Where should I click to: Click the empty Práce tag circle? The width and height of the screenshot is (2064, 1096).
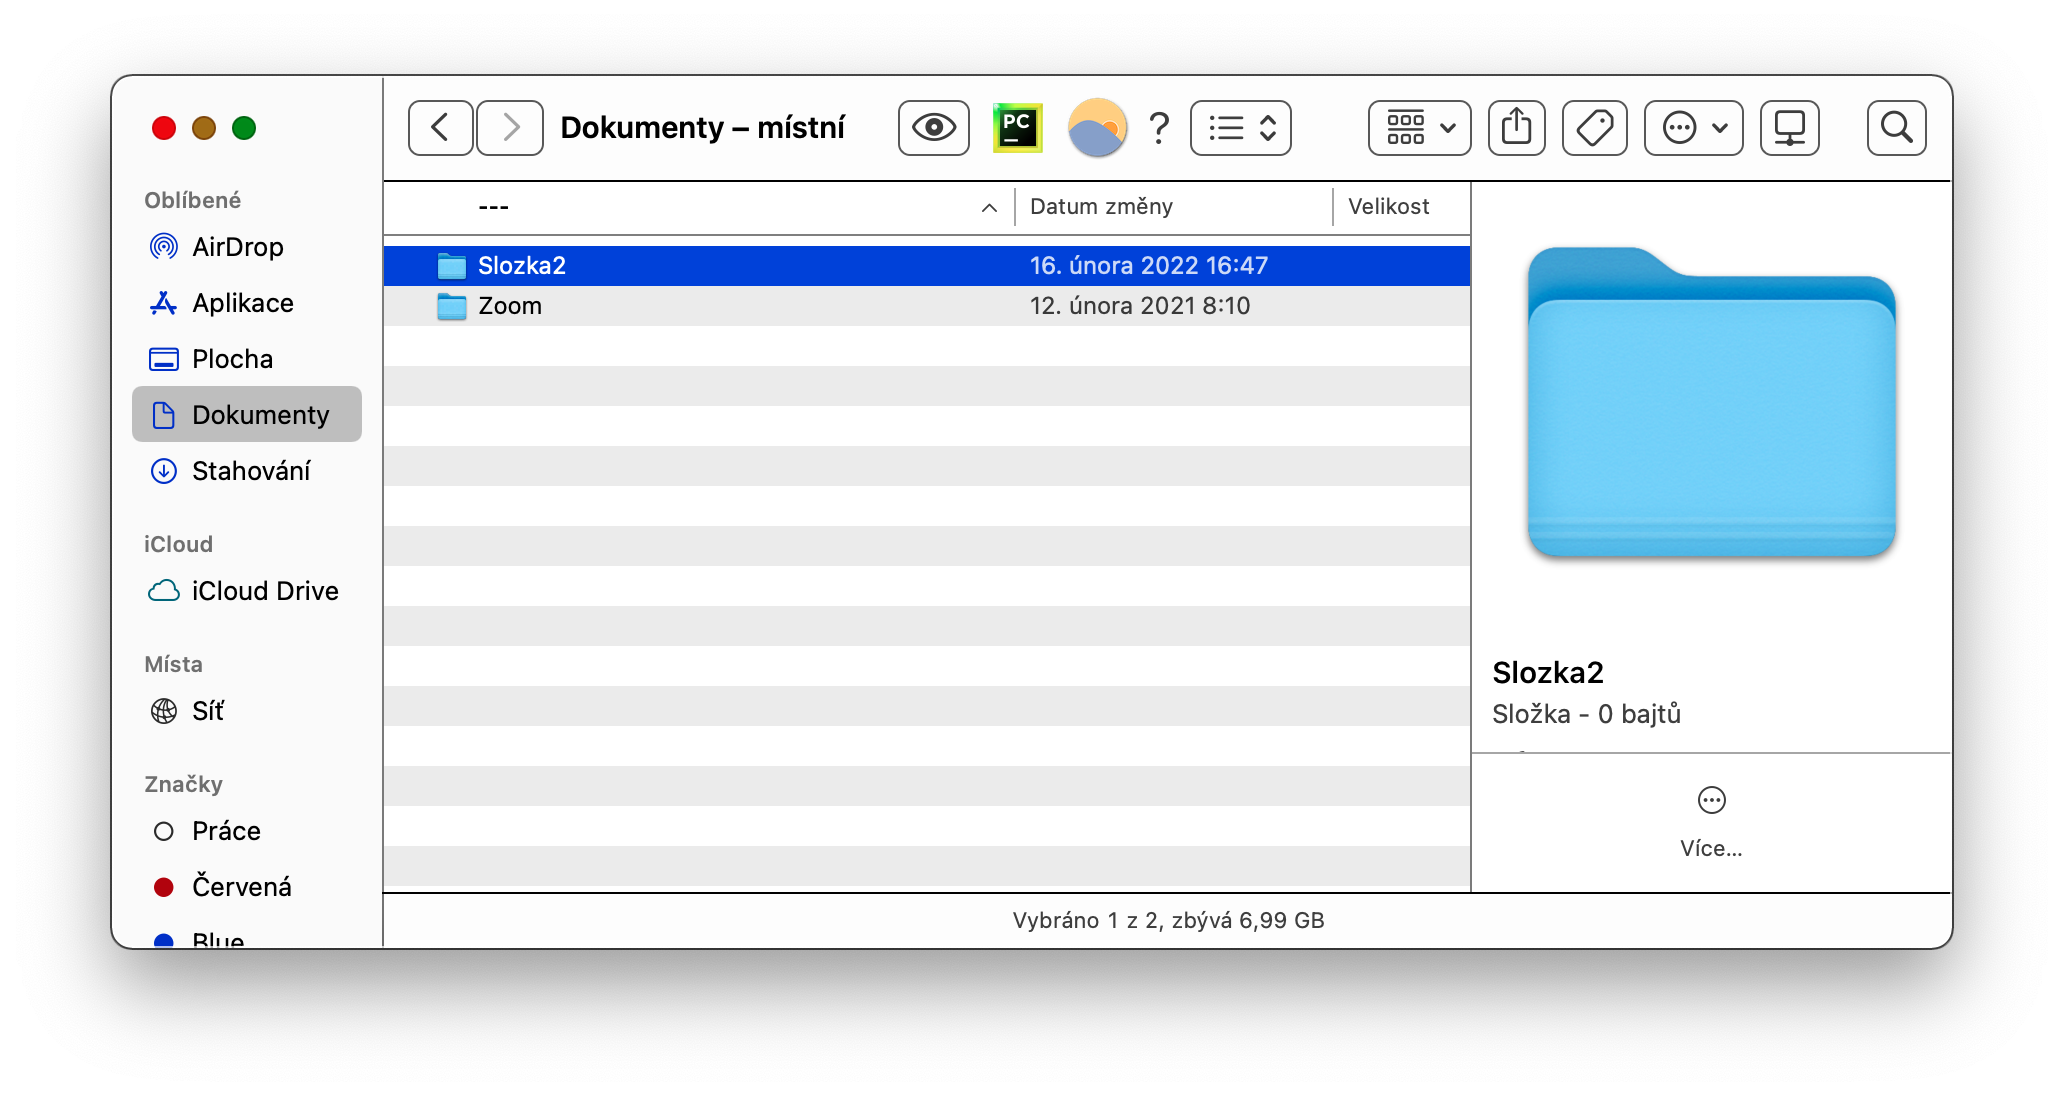click(x=164, y=831)
